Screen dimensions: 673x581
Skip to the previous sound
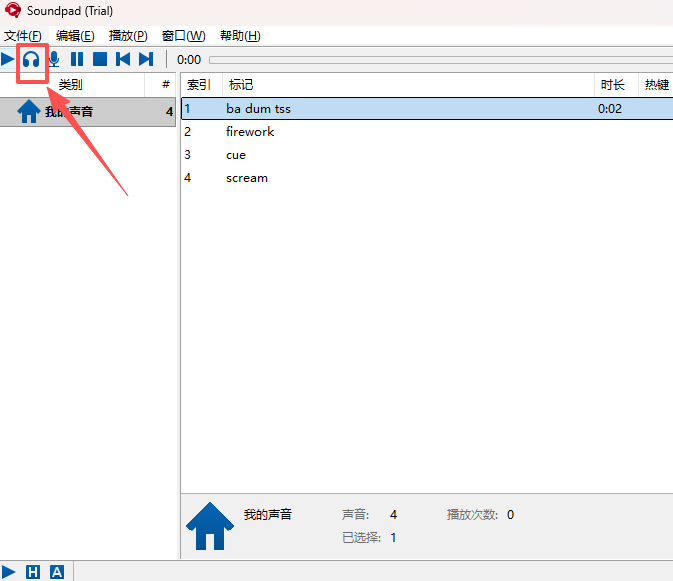123,59
